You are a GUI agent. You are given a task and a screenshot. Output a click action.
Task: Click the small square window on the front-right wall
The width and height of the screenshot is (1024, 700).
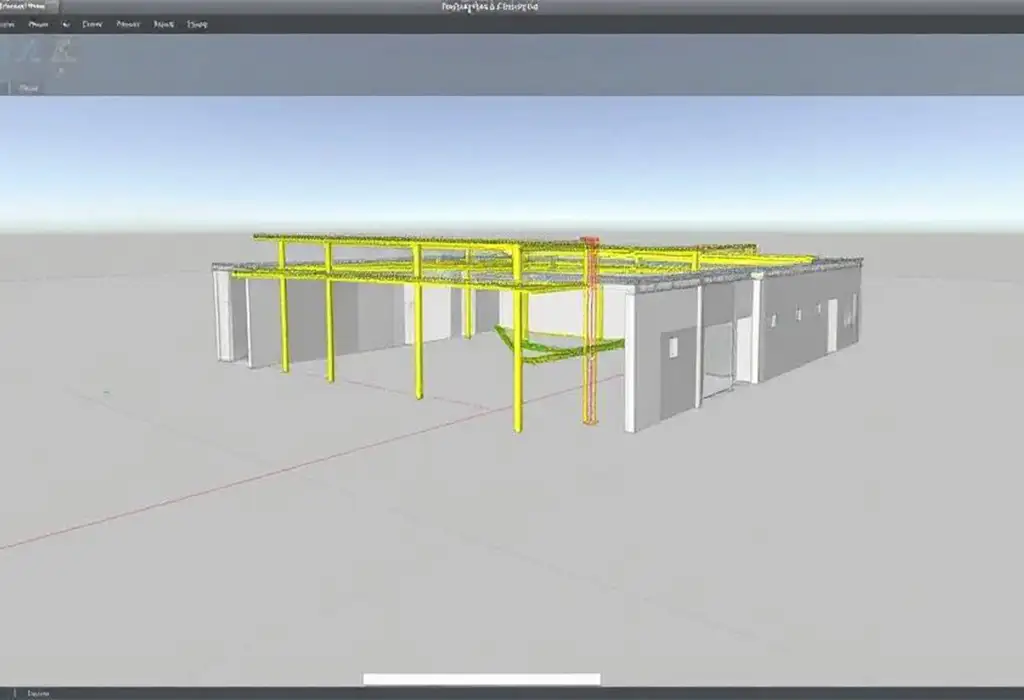(673, 346)
